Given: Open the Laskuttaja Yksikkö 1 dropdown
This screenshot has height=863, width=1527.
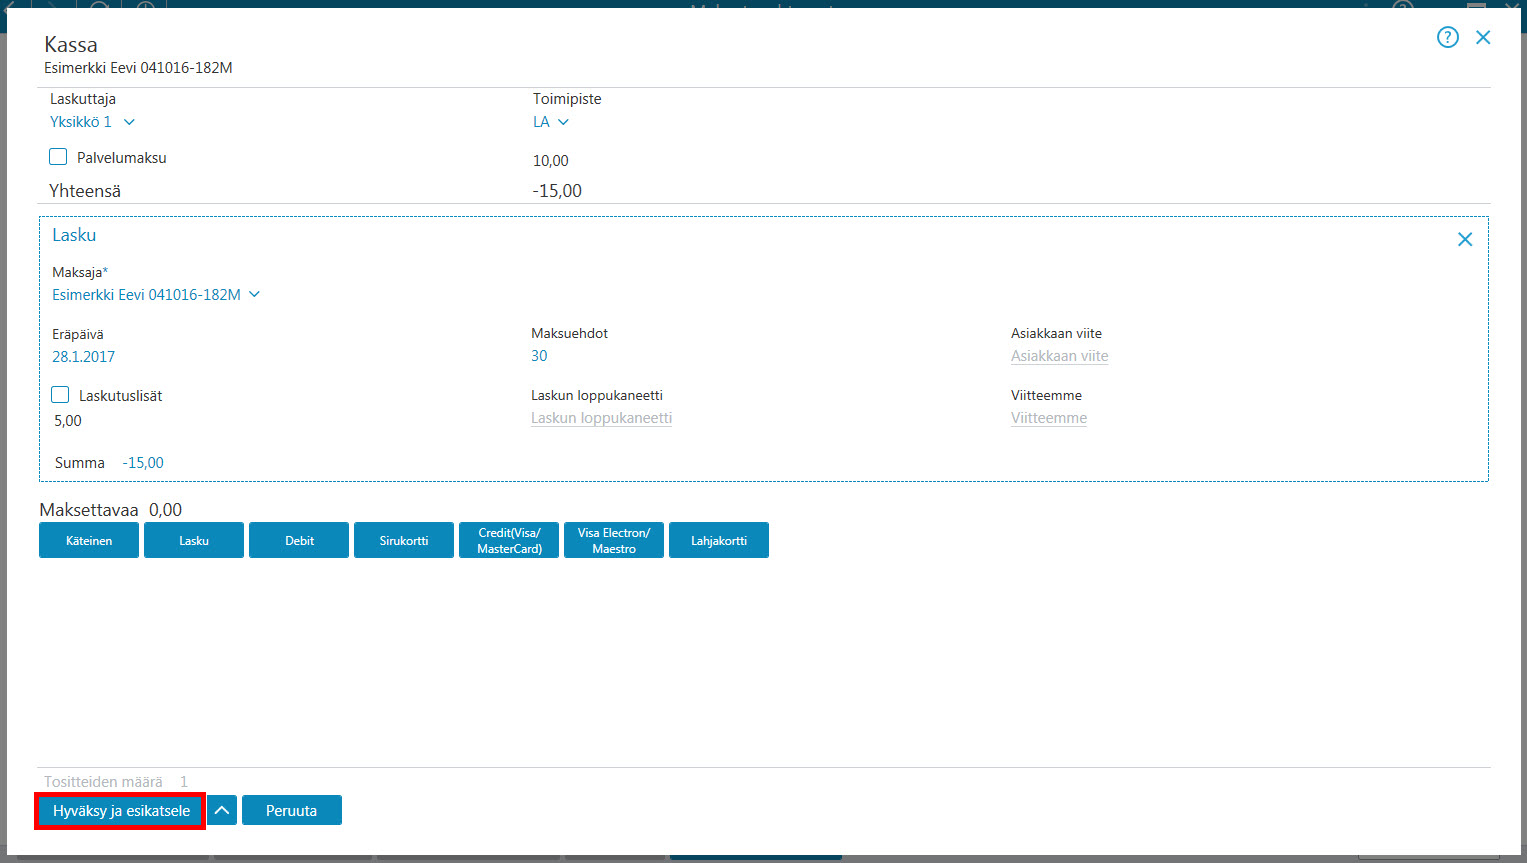Looking at the screenshot, I should pos(92,122).
